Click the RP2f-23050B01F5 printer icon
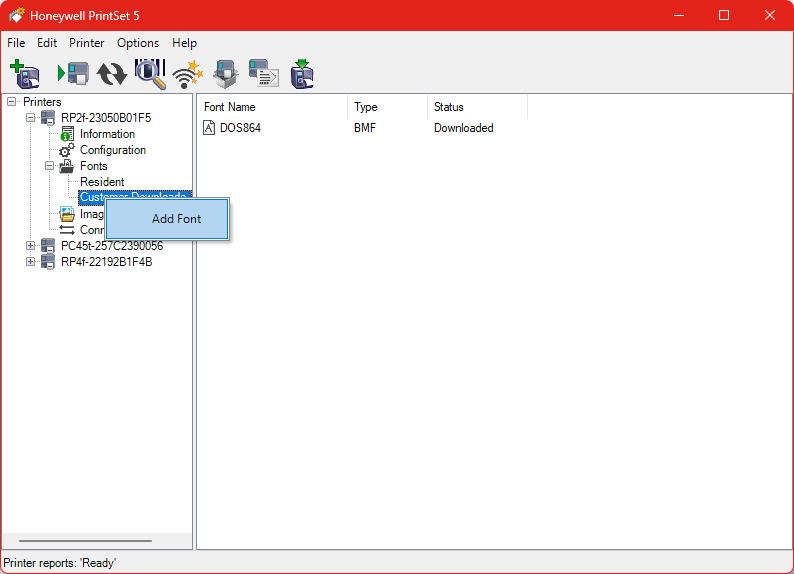Screen dimensions: 794x574 coord(48,118)
